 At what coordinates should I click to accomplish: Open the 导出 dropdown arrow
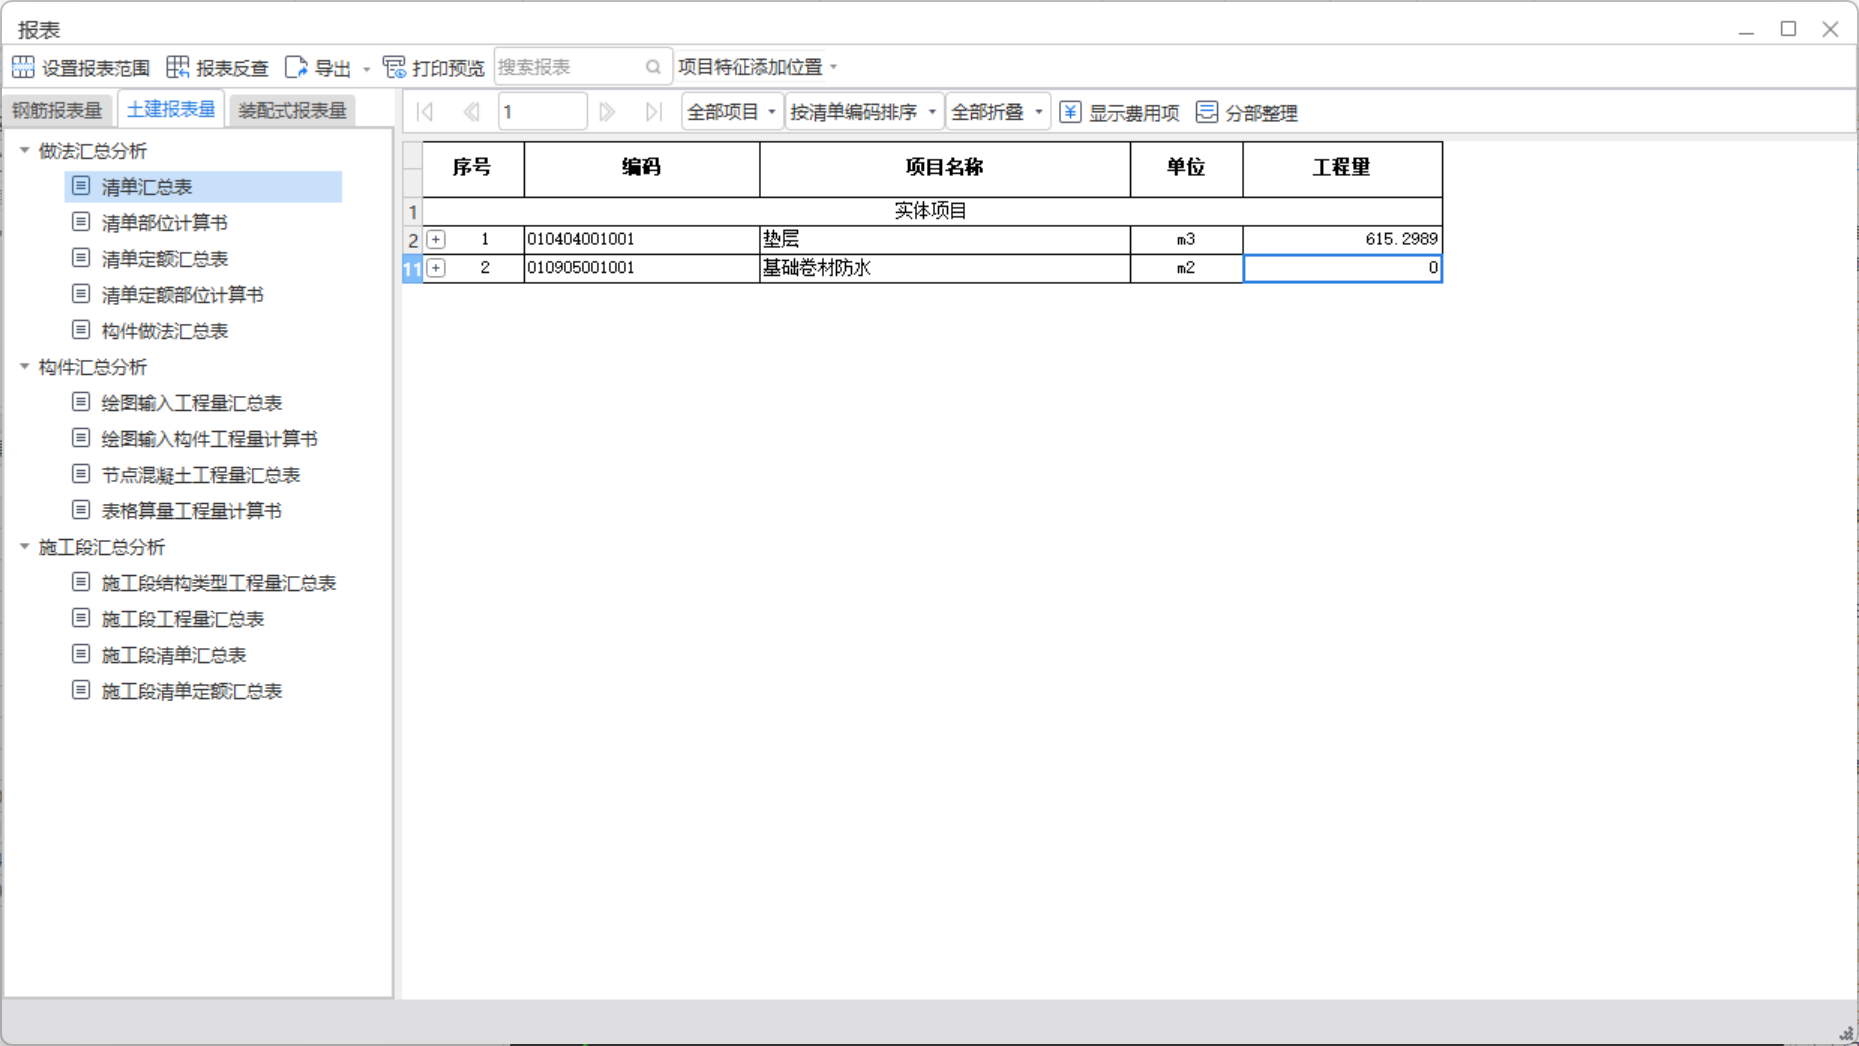pyautogui.click(x=367, y=69)
